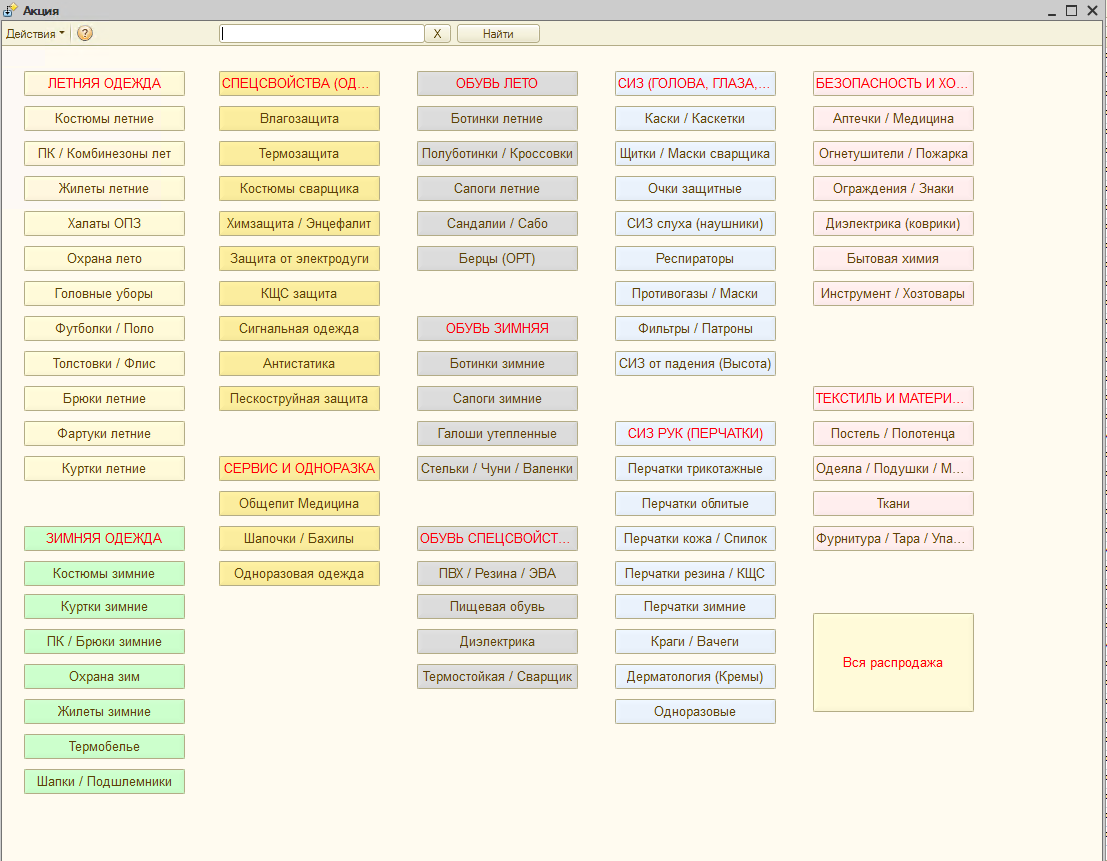The image size is (1107, 861).
Task: Click the Акция window title icon
Action: 11,10
